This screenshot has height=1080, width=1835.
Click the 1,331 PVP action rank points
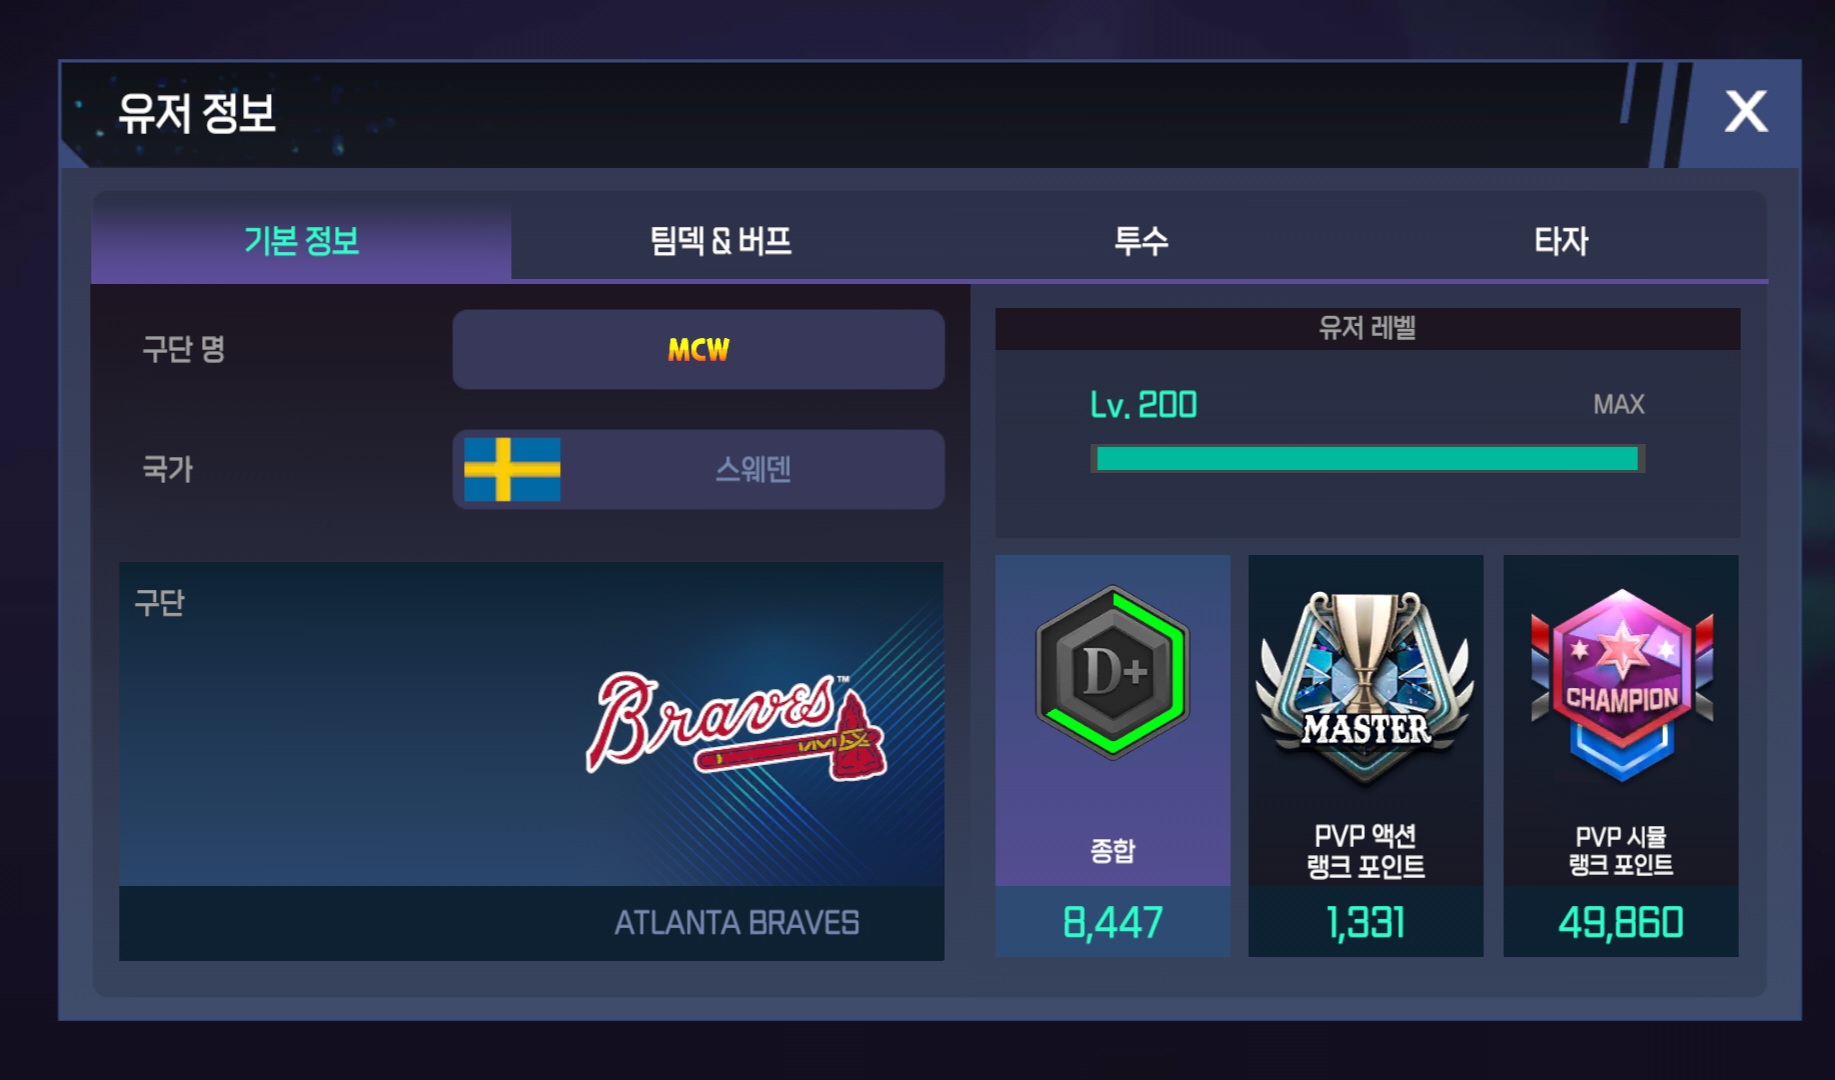pos(1365,922)
